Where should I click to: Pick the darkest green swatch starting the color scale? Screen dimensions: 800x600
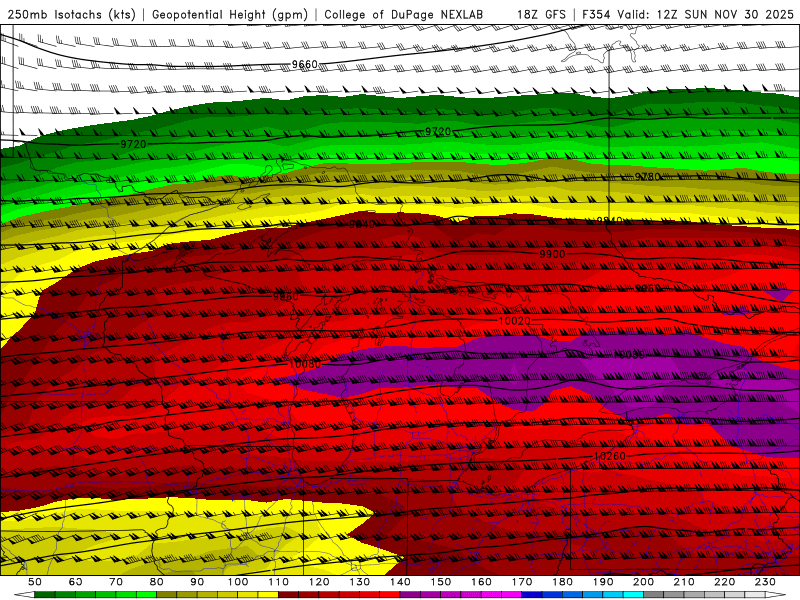[x=45, y=595]
